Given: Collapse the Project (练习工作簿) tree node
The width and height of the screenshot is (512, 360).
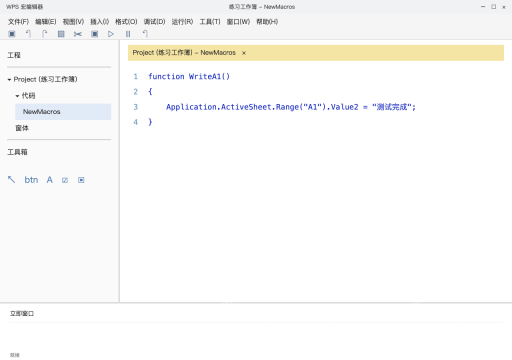Looking at the screenshot, I should coord(9,80).
